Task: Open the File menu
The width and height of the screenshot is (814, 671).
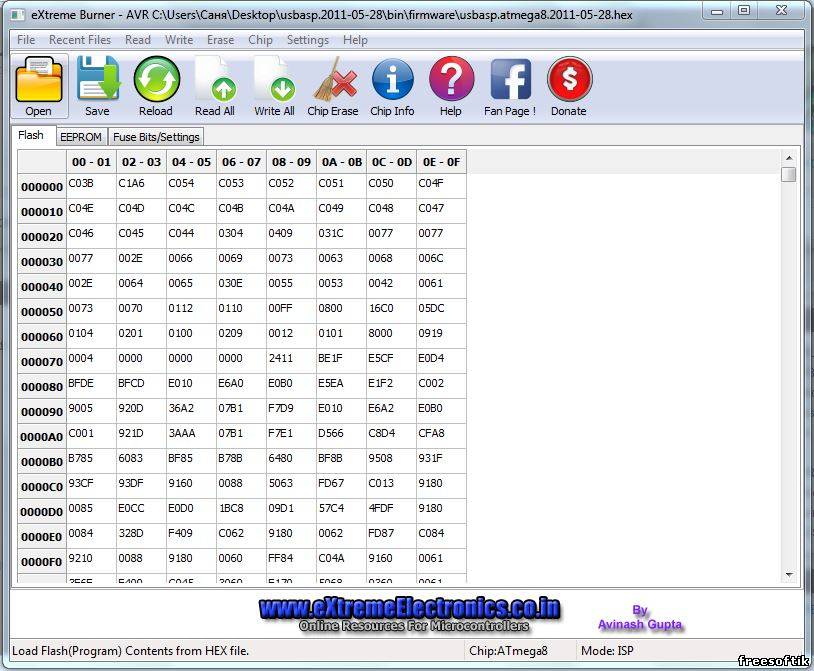Action: tap(26, 40)
